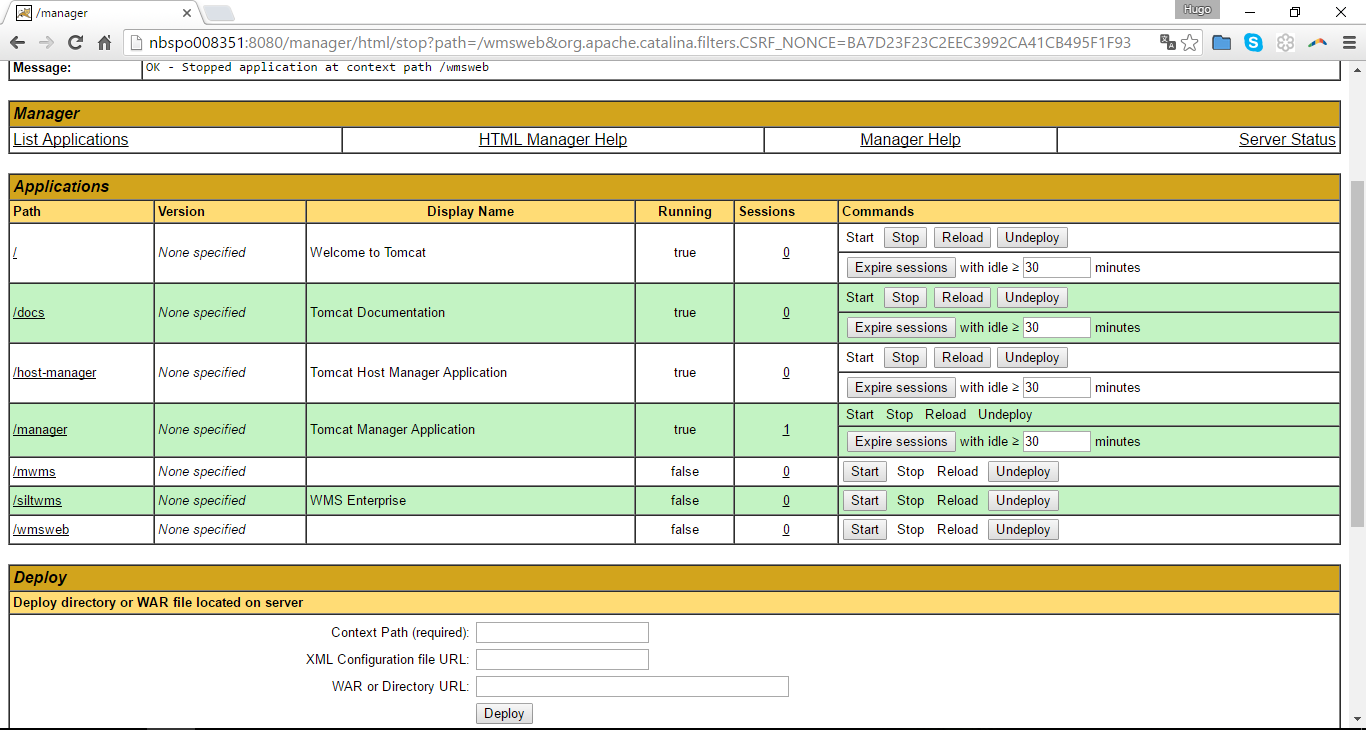The image size is (1366, 730).
Task: Open the /siltwms path link
Action: pyautogui.click(x=37, y=500)
